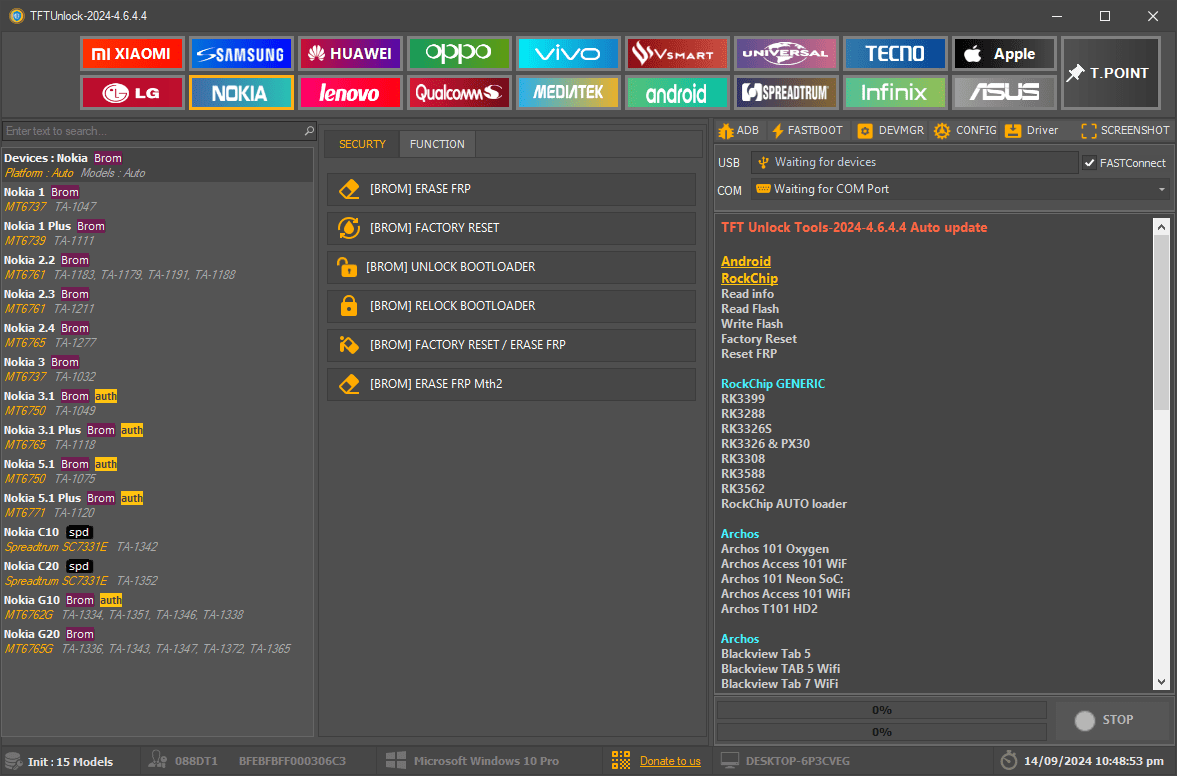The width and height of the screenshot is (1177, 776).
Task: Expand the COM port dropdown
Action: [1161, 189]
